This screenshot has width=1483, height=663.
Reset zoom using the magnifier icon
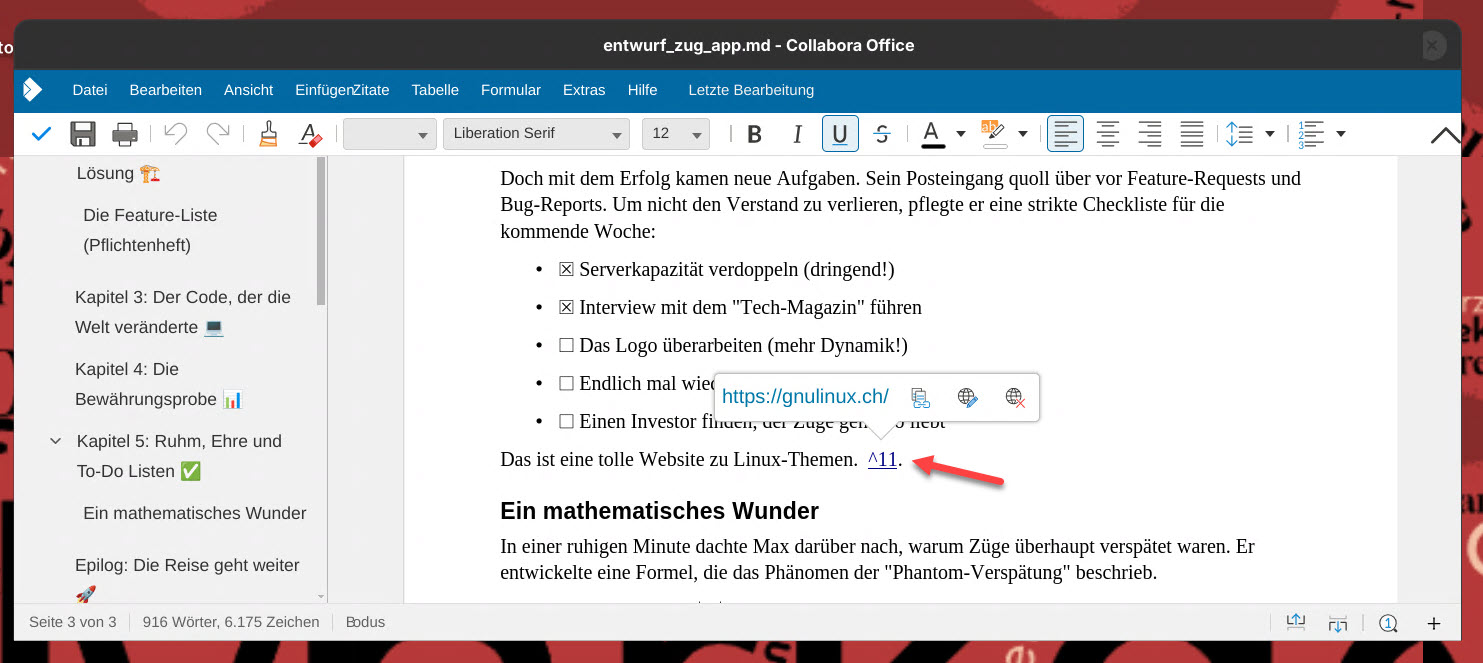click(x=1387, y=623)
